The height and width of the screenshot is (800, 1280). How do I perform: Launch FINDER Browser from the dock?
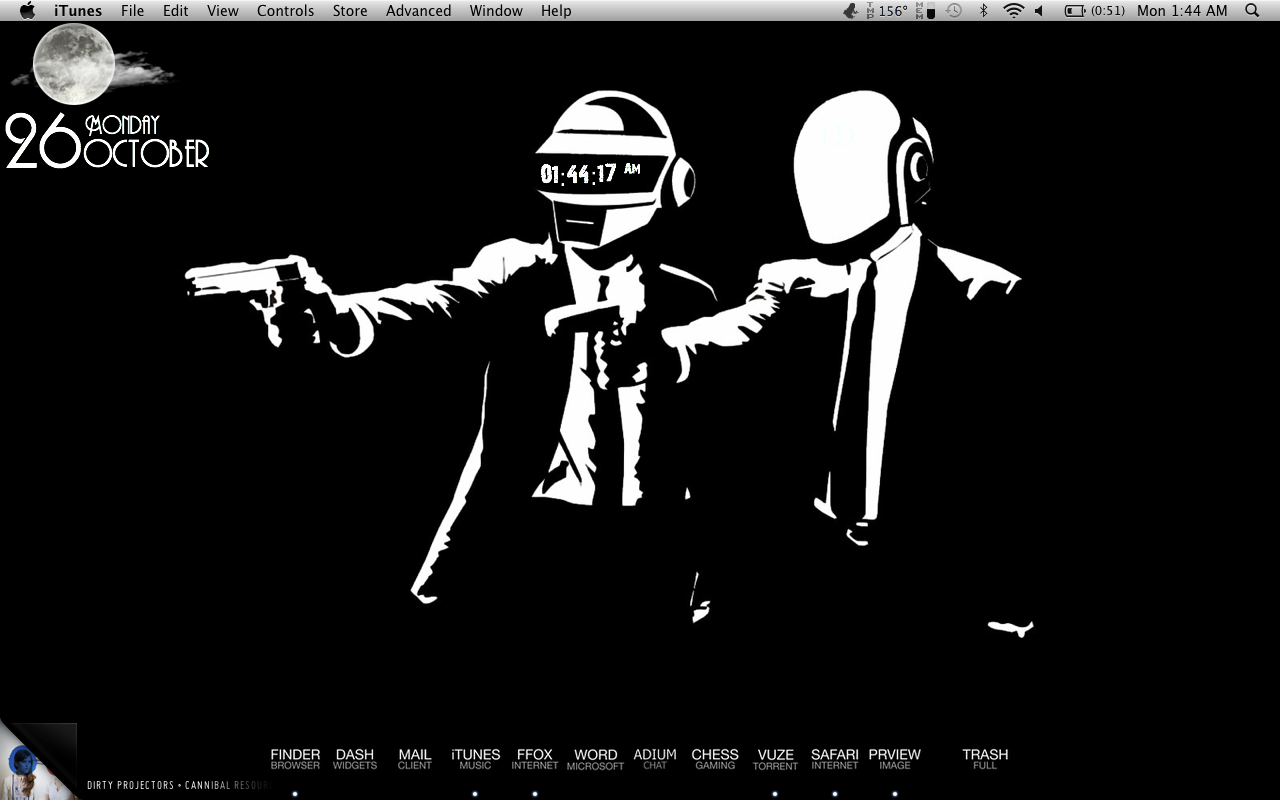click(x=295, y=759)
